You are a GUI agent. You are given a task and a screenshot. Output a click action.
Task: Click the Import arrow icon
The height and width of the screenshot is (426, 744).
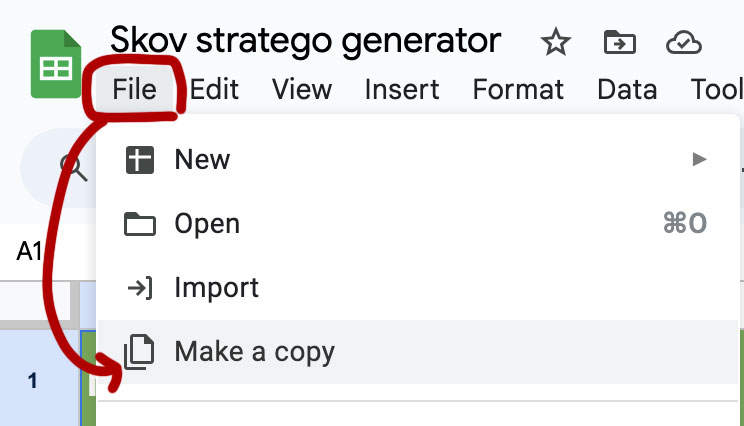(139, 288)
